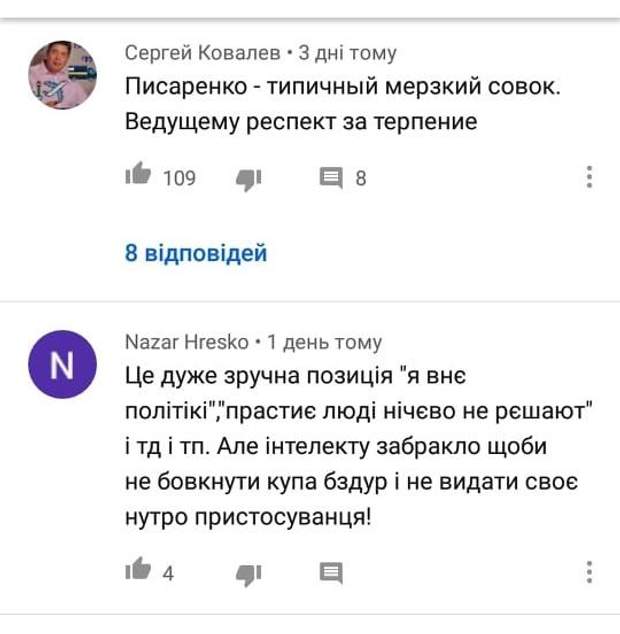Open Nazar Hresko's channel via name
620x634 pixels.
[187, 342]
